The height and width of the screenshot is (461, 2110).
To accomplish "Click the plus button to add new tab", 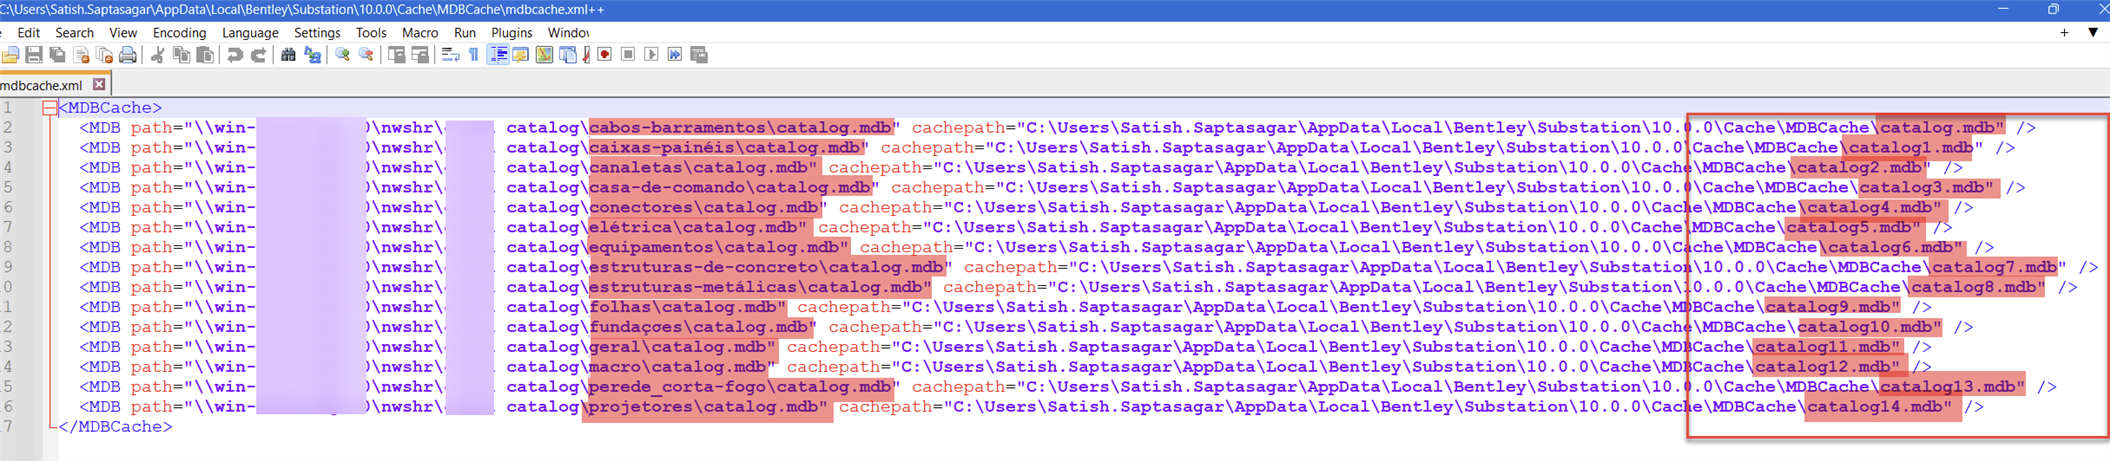I will pyautogui.click(x=2064, y=33).
